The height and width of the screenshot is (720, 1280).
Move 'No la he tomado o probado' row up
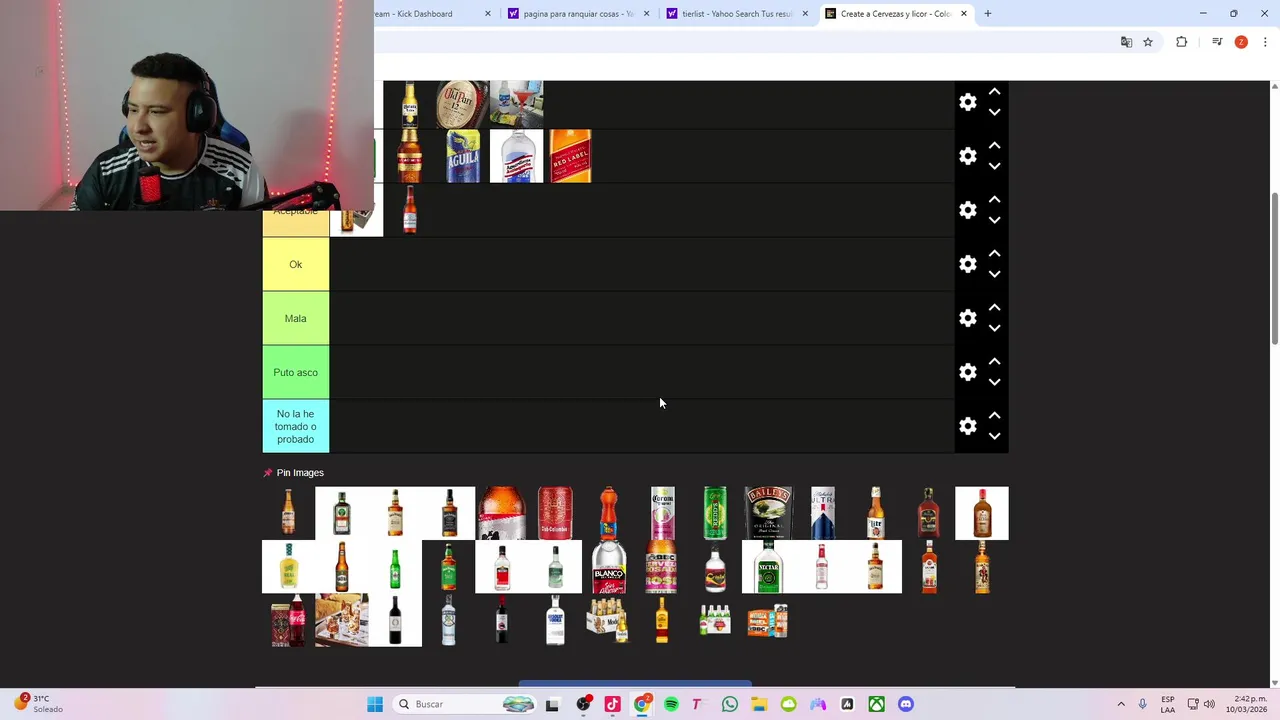pos(994,415)
